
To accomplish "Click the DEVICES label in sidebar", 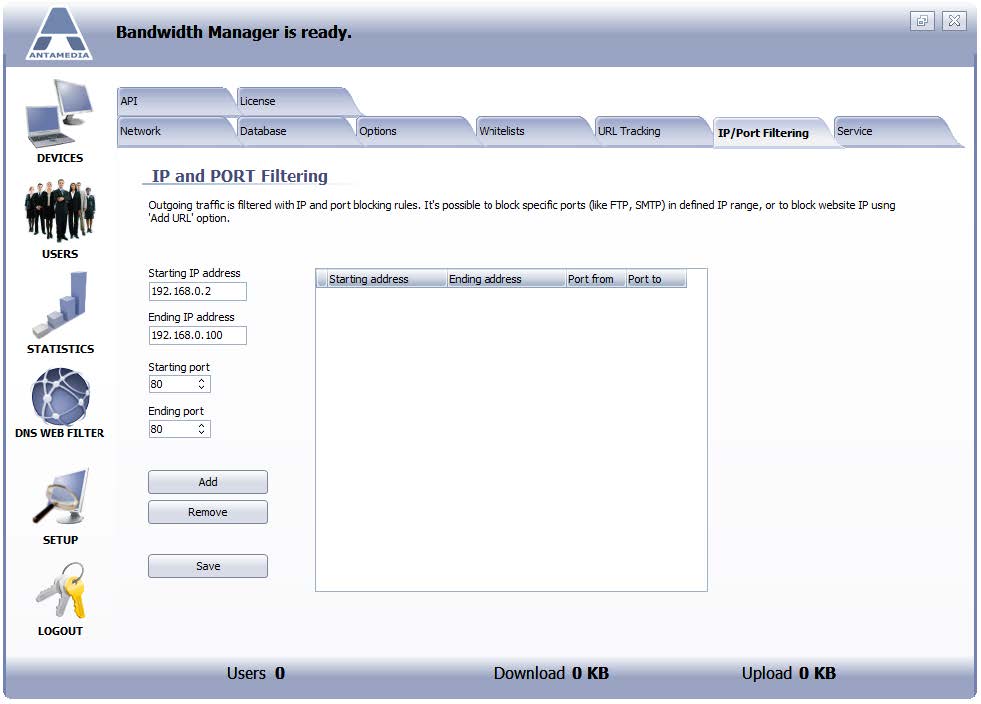I will click(x=60, y=158).
